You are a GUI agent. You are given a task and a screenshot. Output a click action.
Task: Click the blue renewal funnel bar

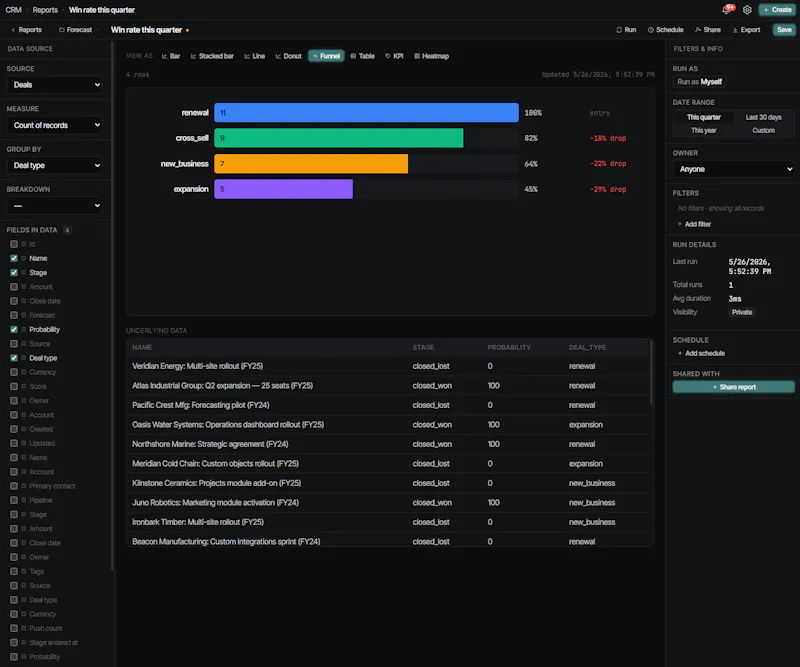[x=366, y=113]
